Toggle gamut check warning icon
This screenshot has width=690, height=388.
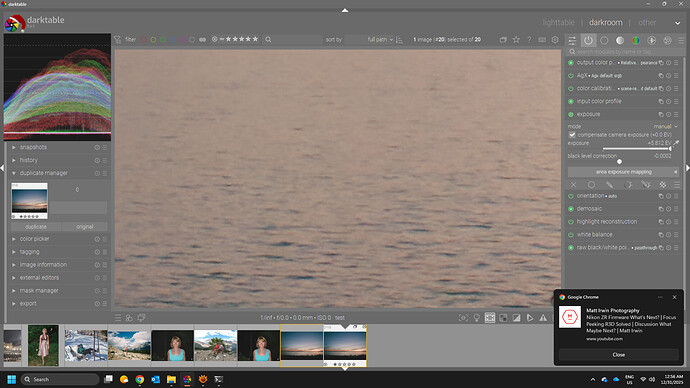[543, 318]
